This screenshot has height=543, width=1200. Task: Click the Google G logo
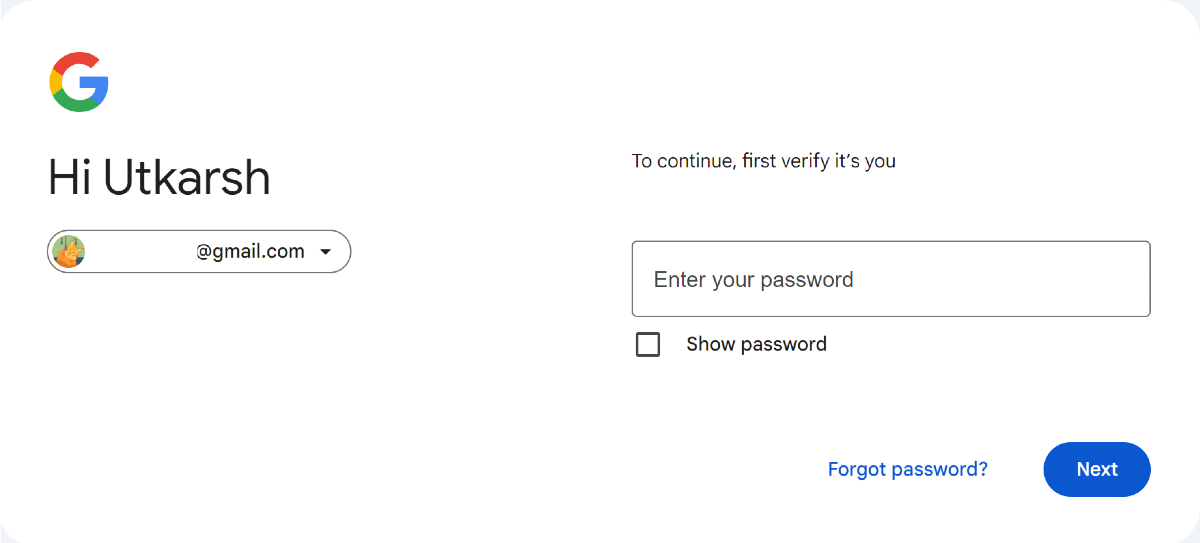click(79, 82)
